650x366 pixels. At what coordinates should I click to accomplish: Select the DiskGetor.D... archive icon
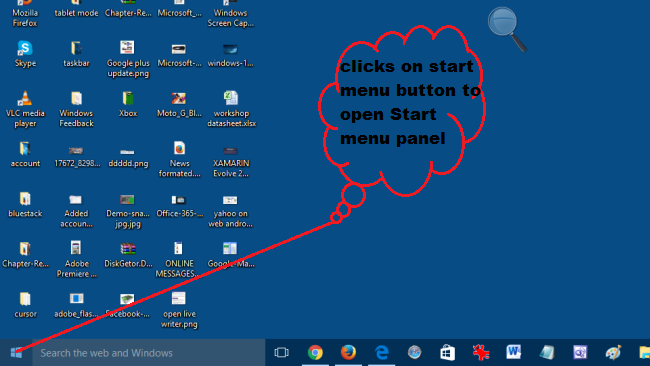(x=128, y=255)
